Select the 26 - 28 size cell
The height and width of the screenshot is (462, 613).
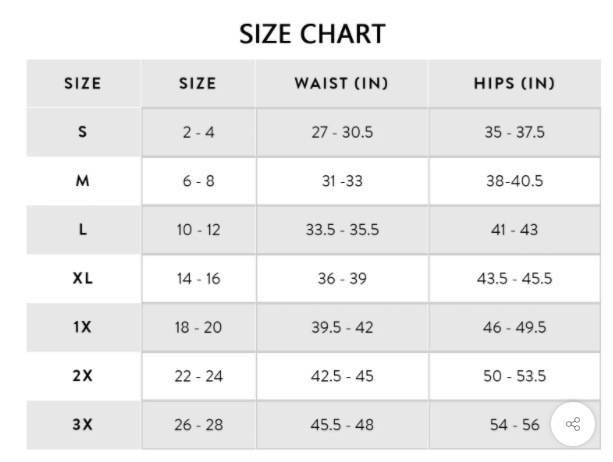click(x=198, y=425)
